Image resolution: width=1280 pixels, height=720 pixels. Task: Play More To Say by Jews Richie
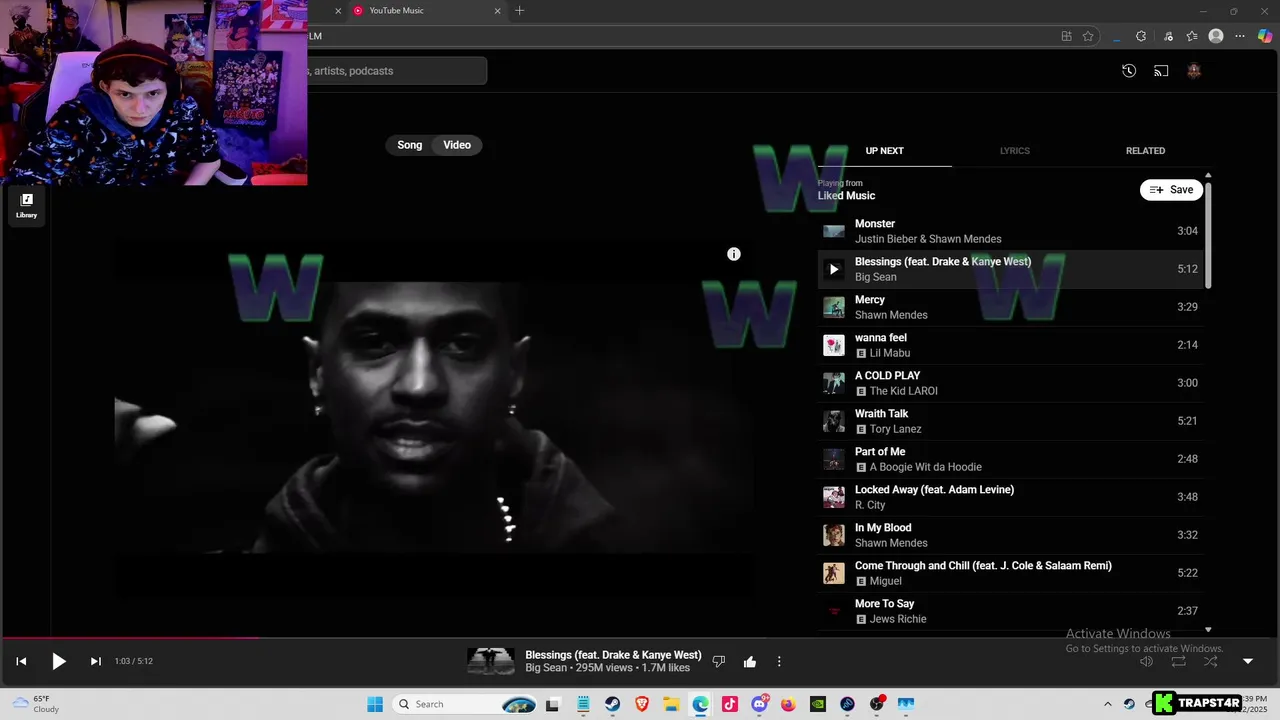[x=1010, y=611]
